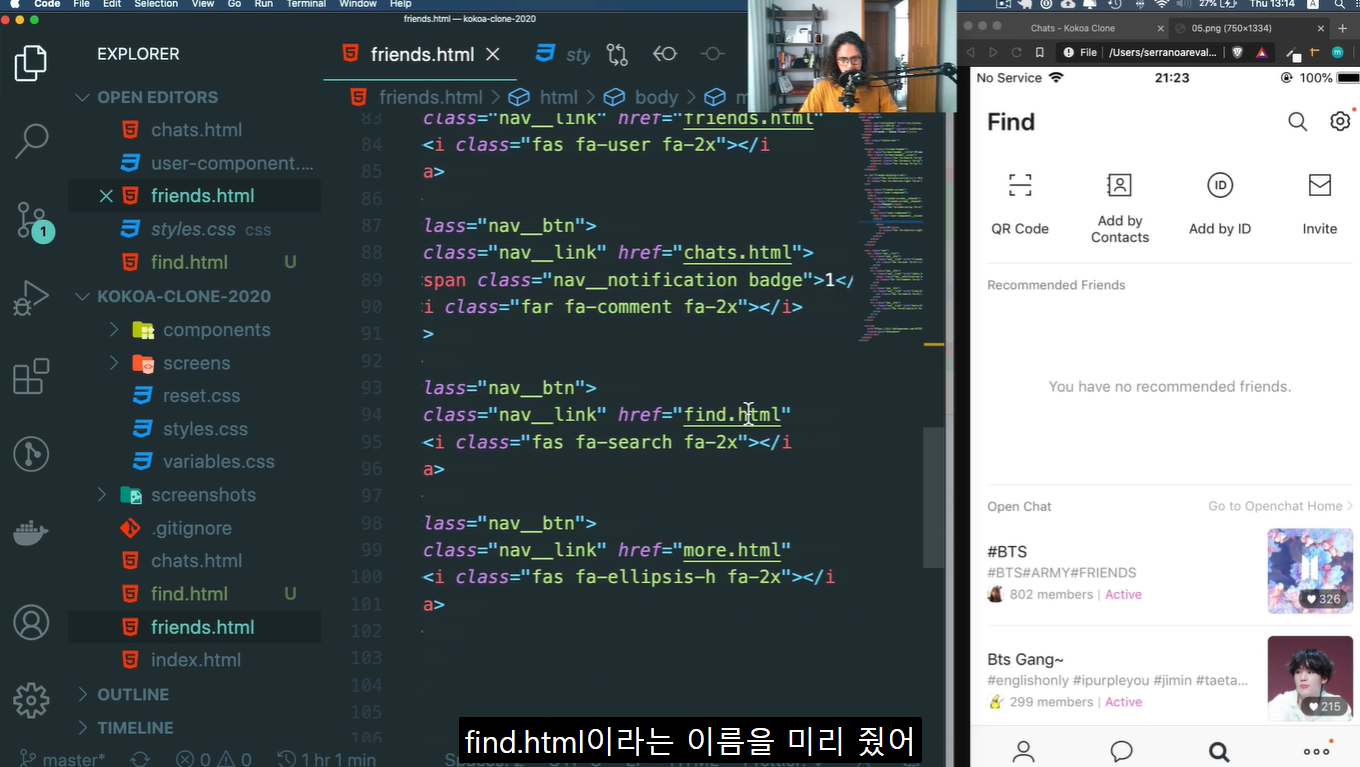Image resolution: width=1360 pixels, height=767 pixels.
Task: Click the editor vertical scrollbar thumb
Action: [x=933, y=498]
